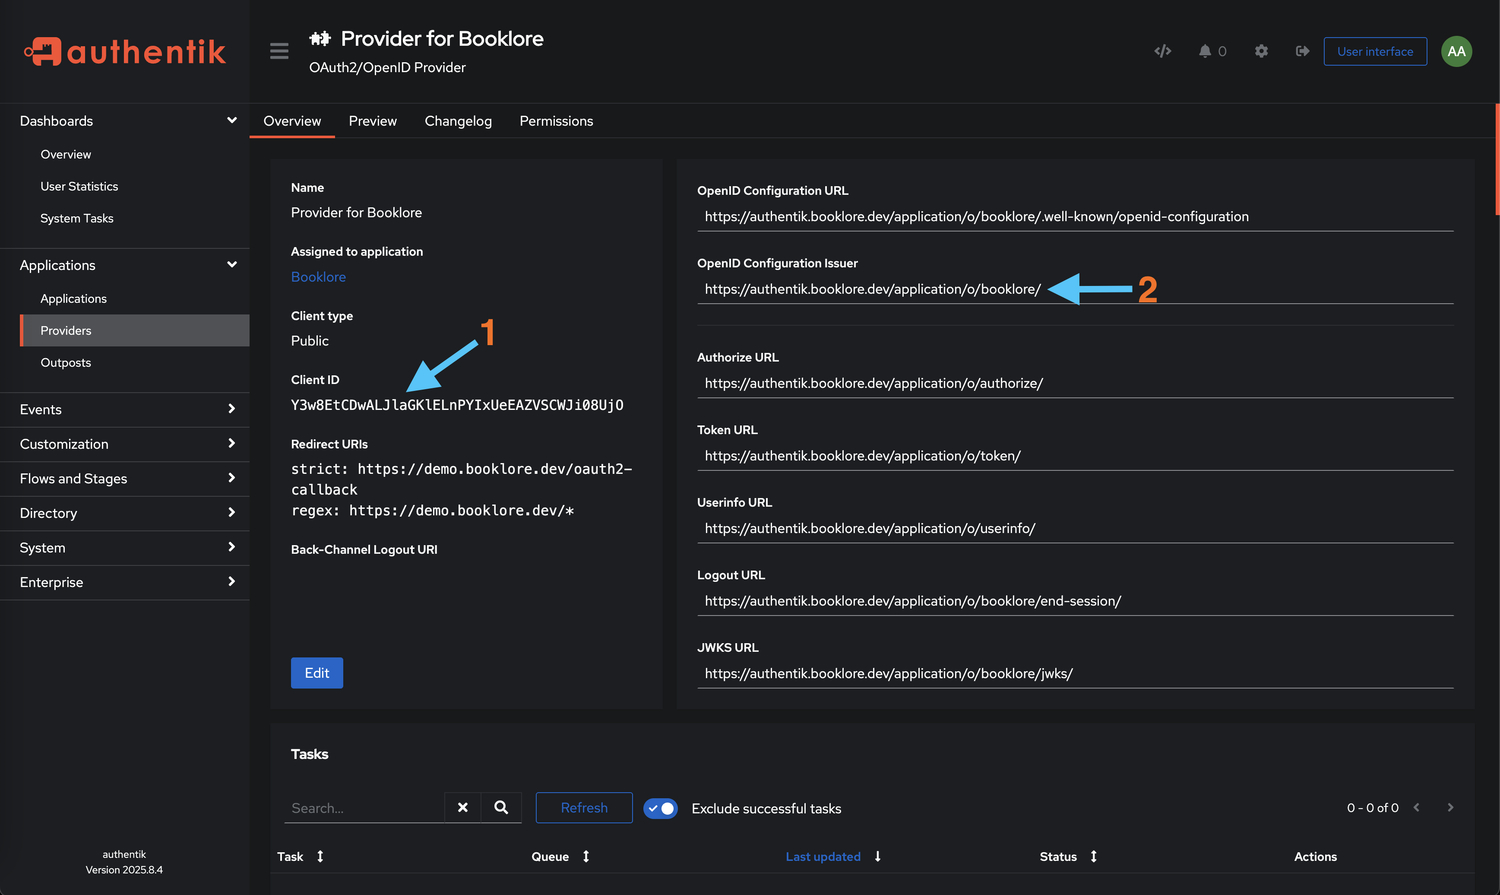Click the hamburger sidebar toggle icon
The height and width of the screenshot is (895, 1500).
279,51
